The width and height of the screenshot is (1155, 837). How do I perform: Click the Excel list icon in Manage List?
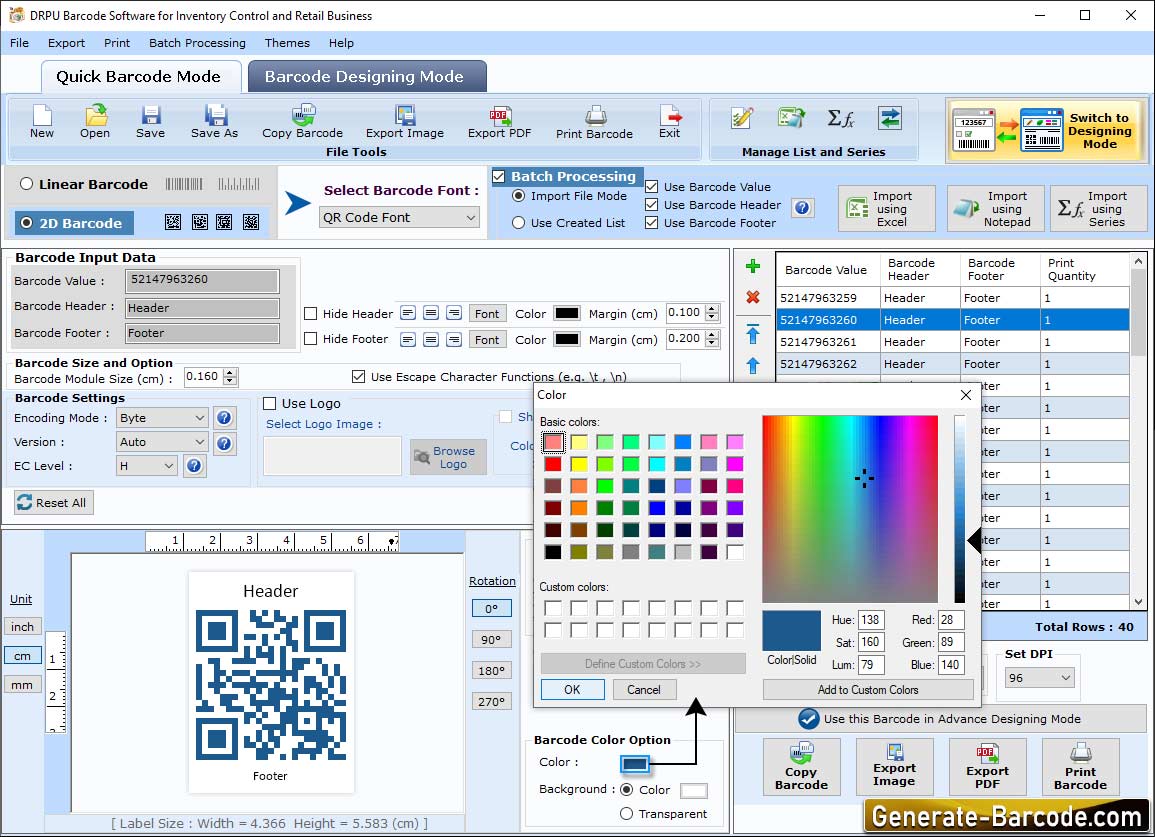pos(791,118)
